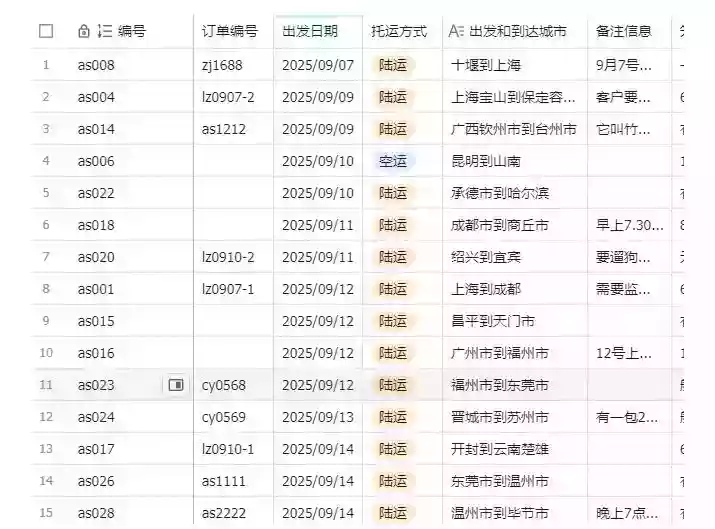Click the empty 订单编号 cell in row as006
This screenshot has height=529, width=715.
click(233, 161)
